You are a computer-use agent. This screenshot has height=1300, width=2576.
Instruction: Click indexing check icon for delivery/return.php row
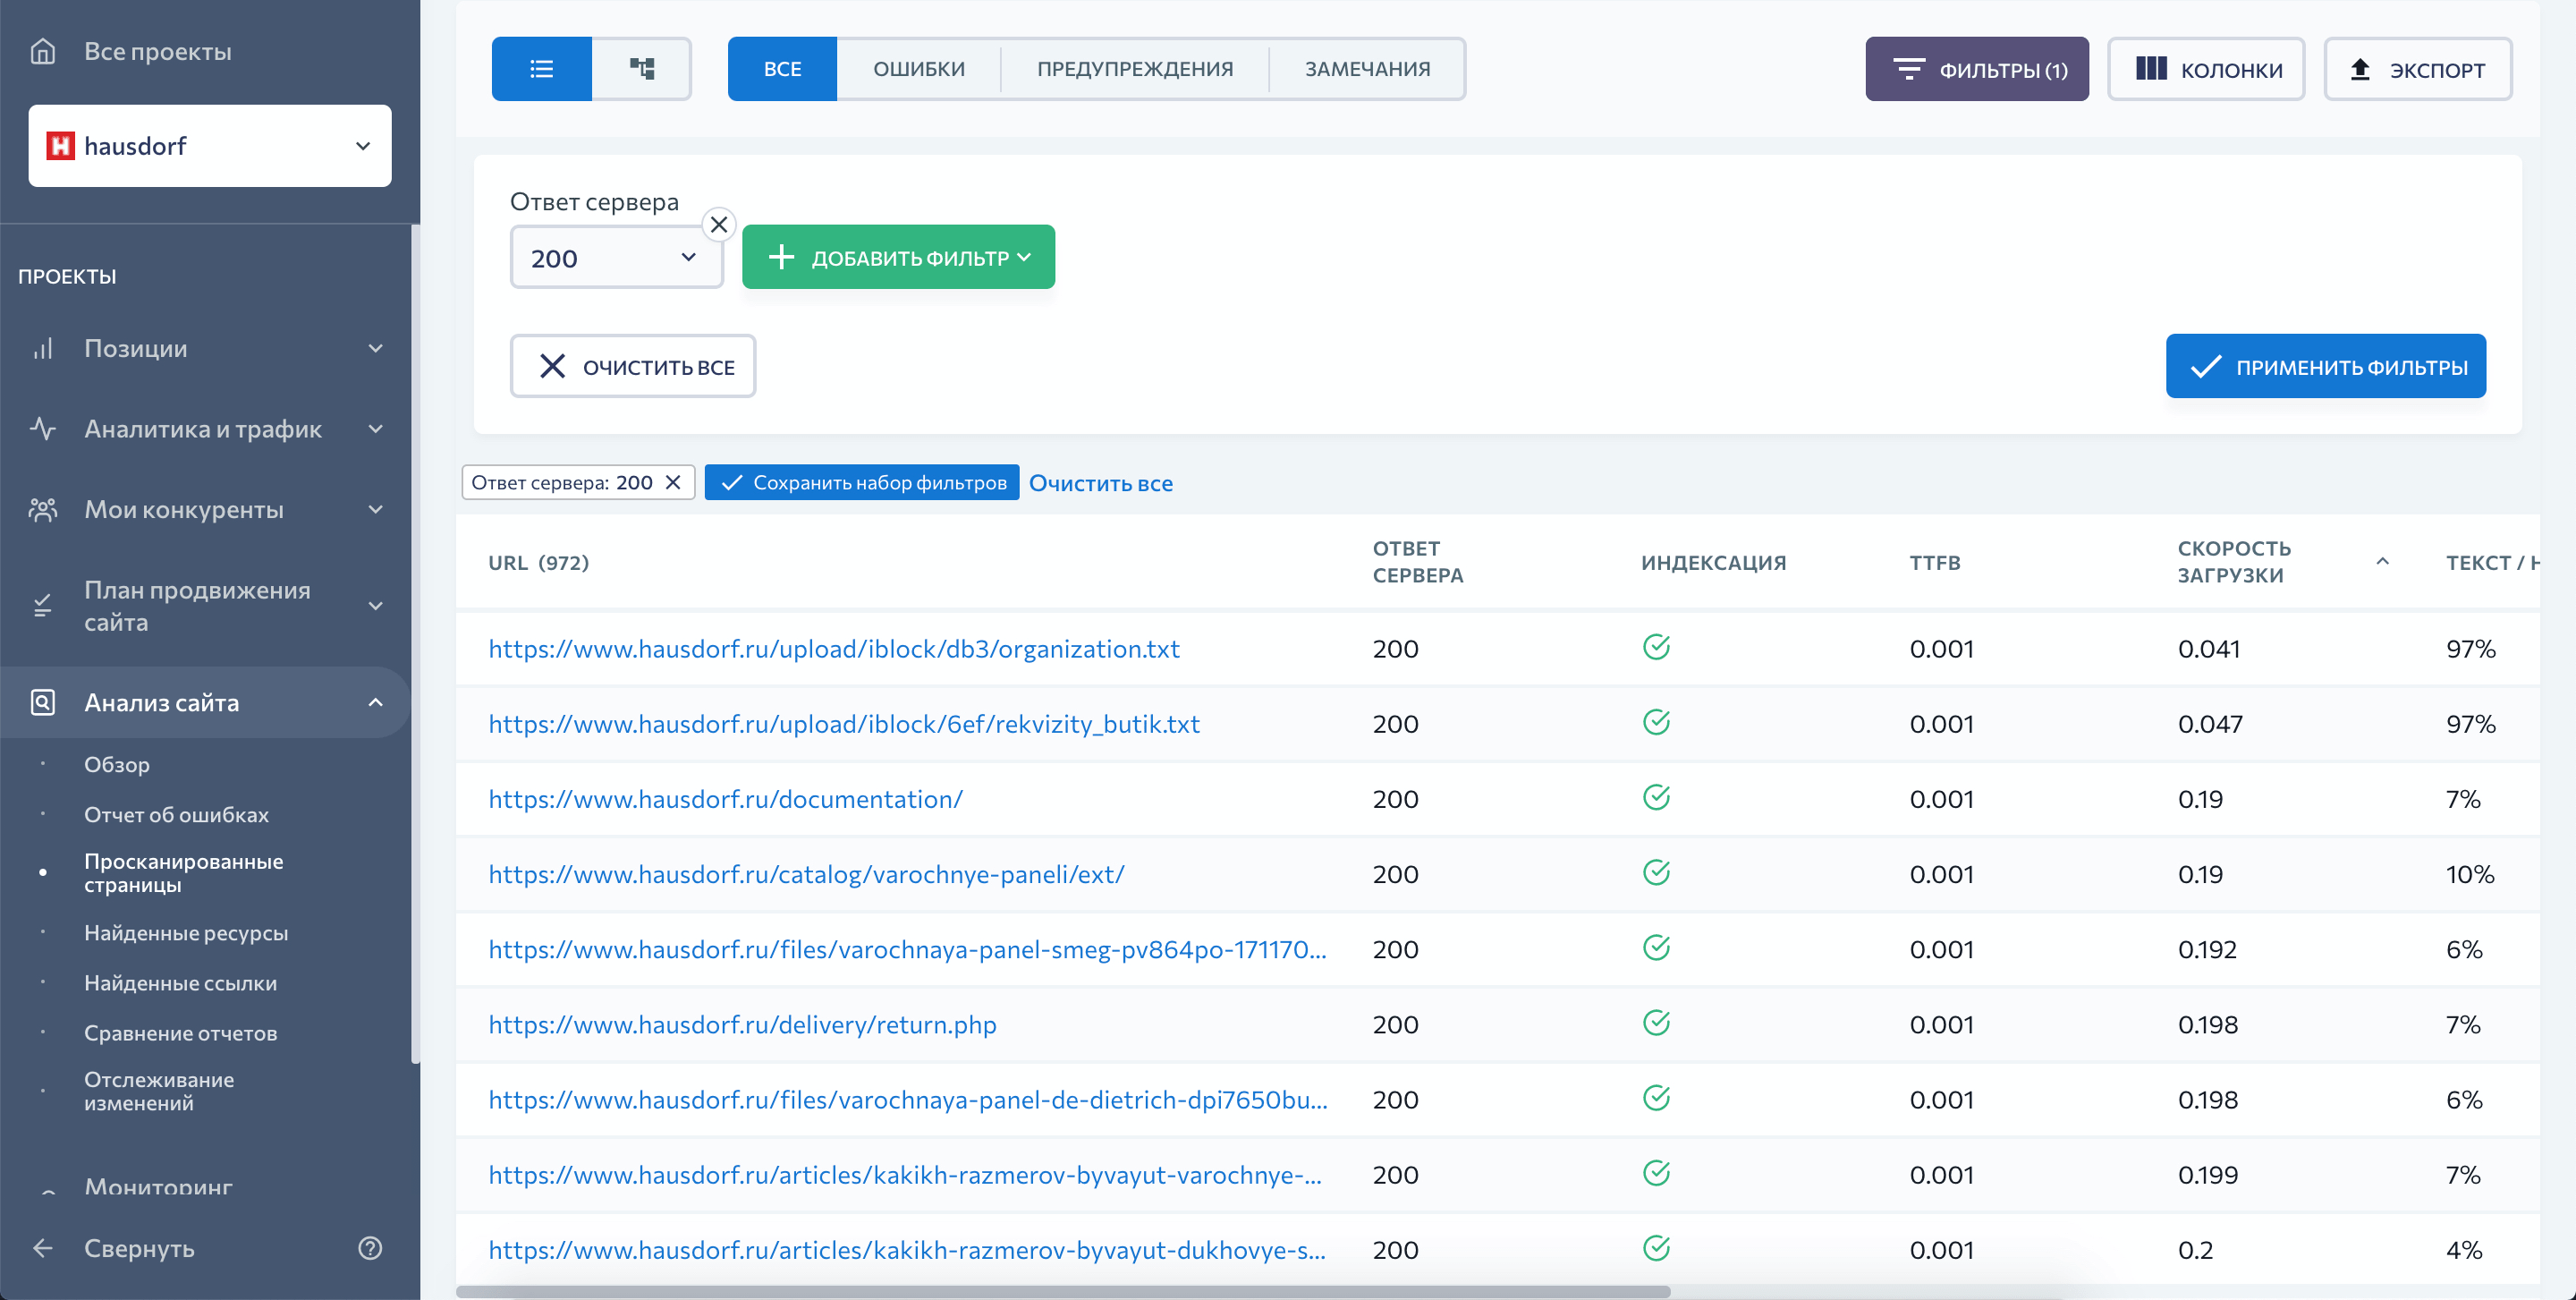(1656, 1023)
